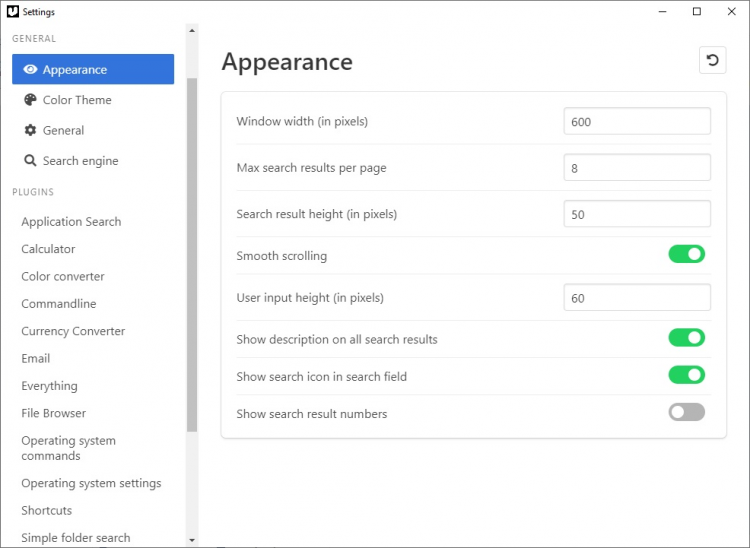Click the magnifier icon for Search engine
Screen dimensions: 750x548
30,160
